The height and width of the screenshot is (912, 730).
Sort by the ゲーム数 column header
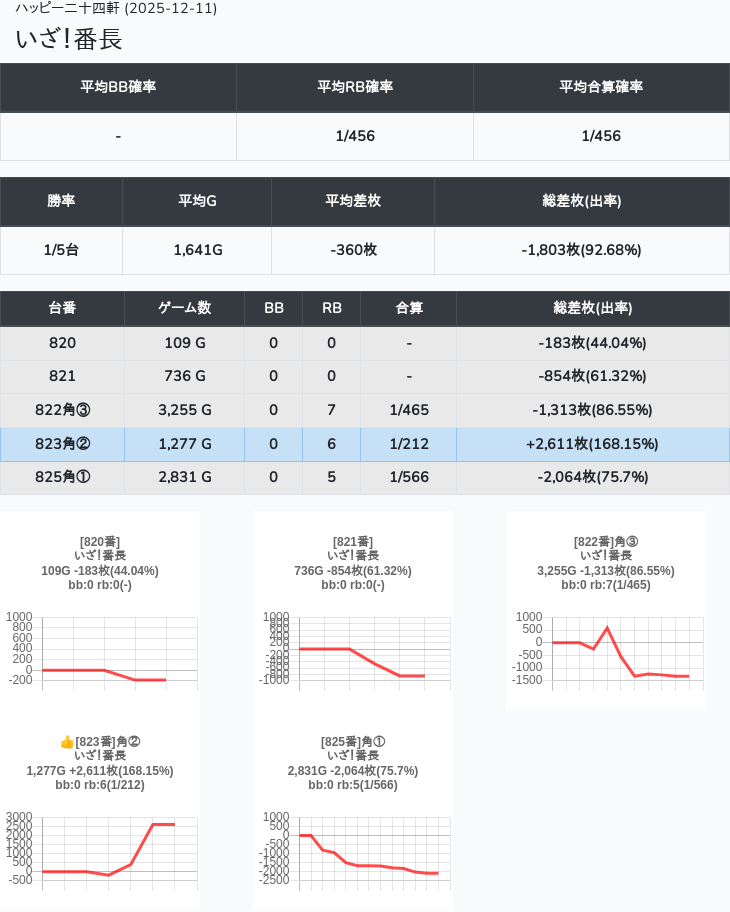[184, 308]
